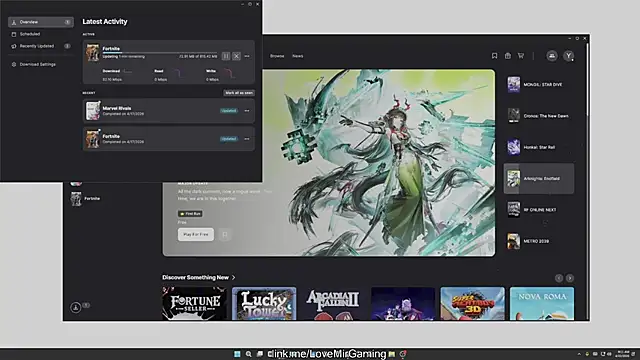The width and height of the screenshot is (640, 360).
Task: Click the Play For Free button
Action: [x=196, y=234]
